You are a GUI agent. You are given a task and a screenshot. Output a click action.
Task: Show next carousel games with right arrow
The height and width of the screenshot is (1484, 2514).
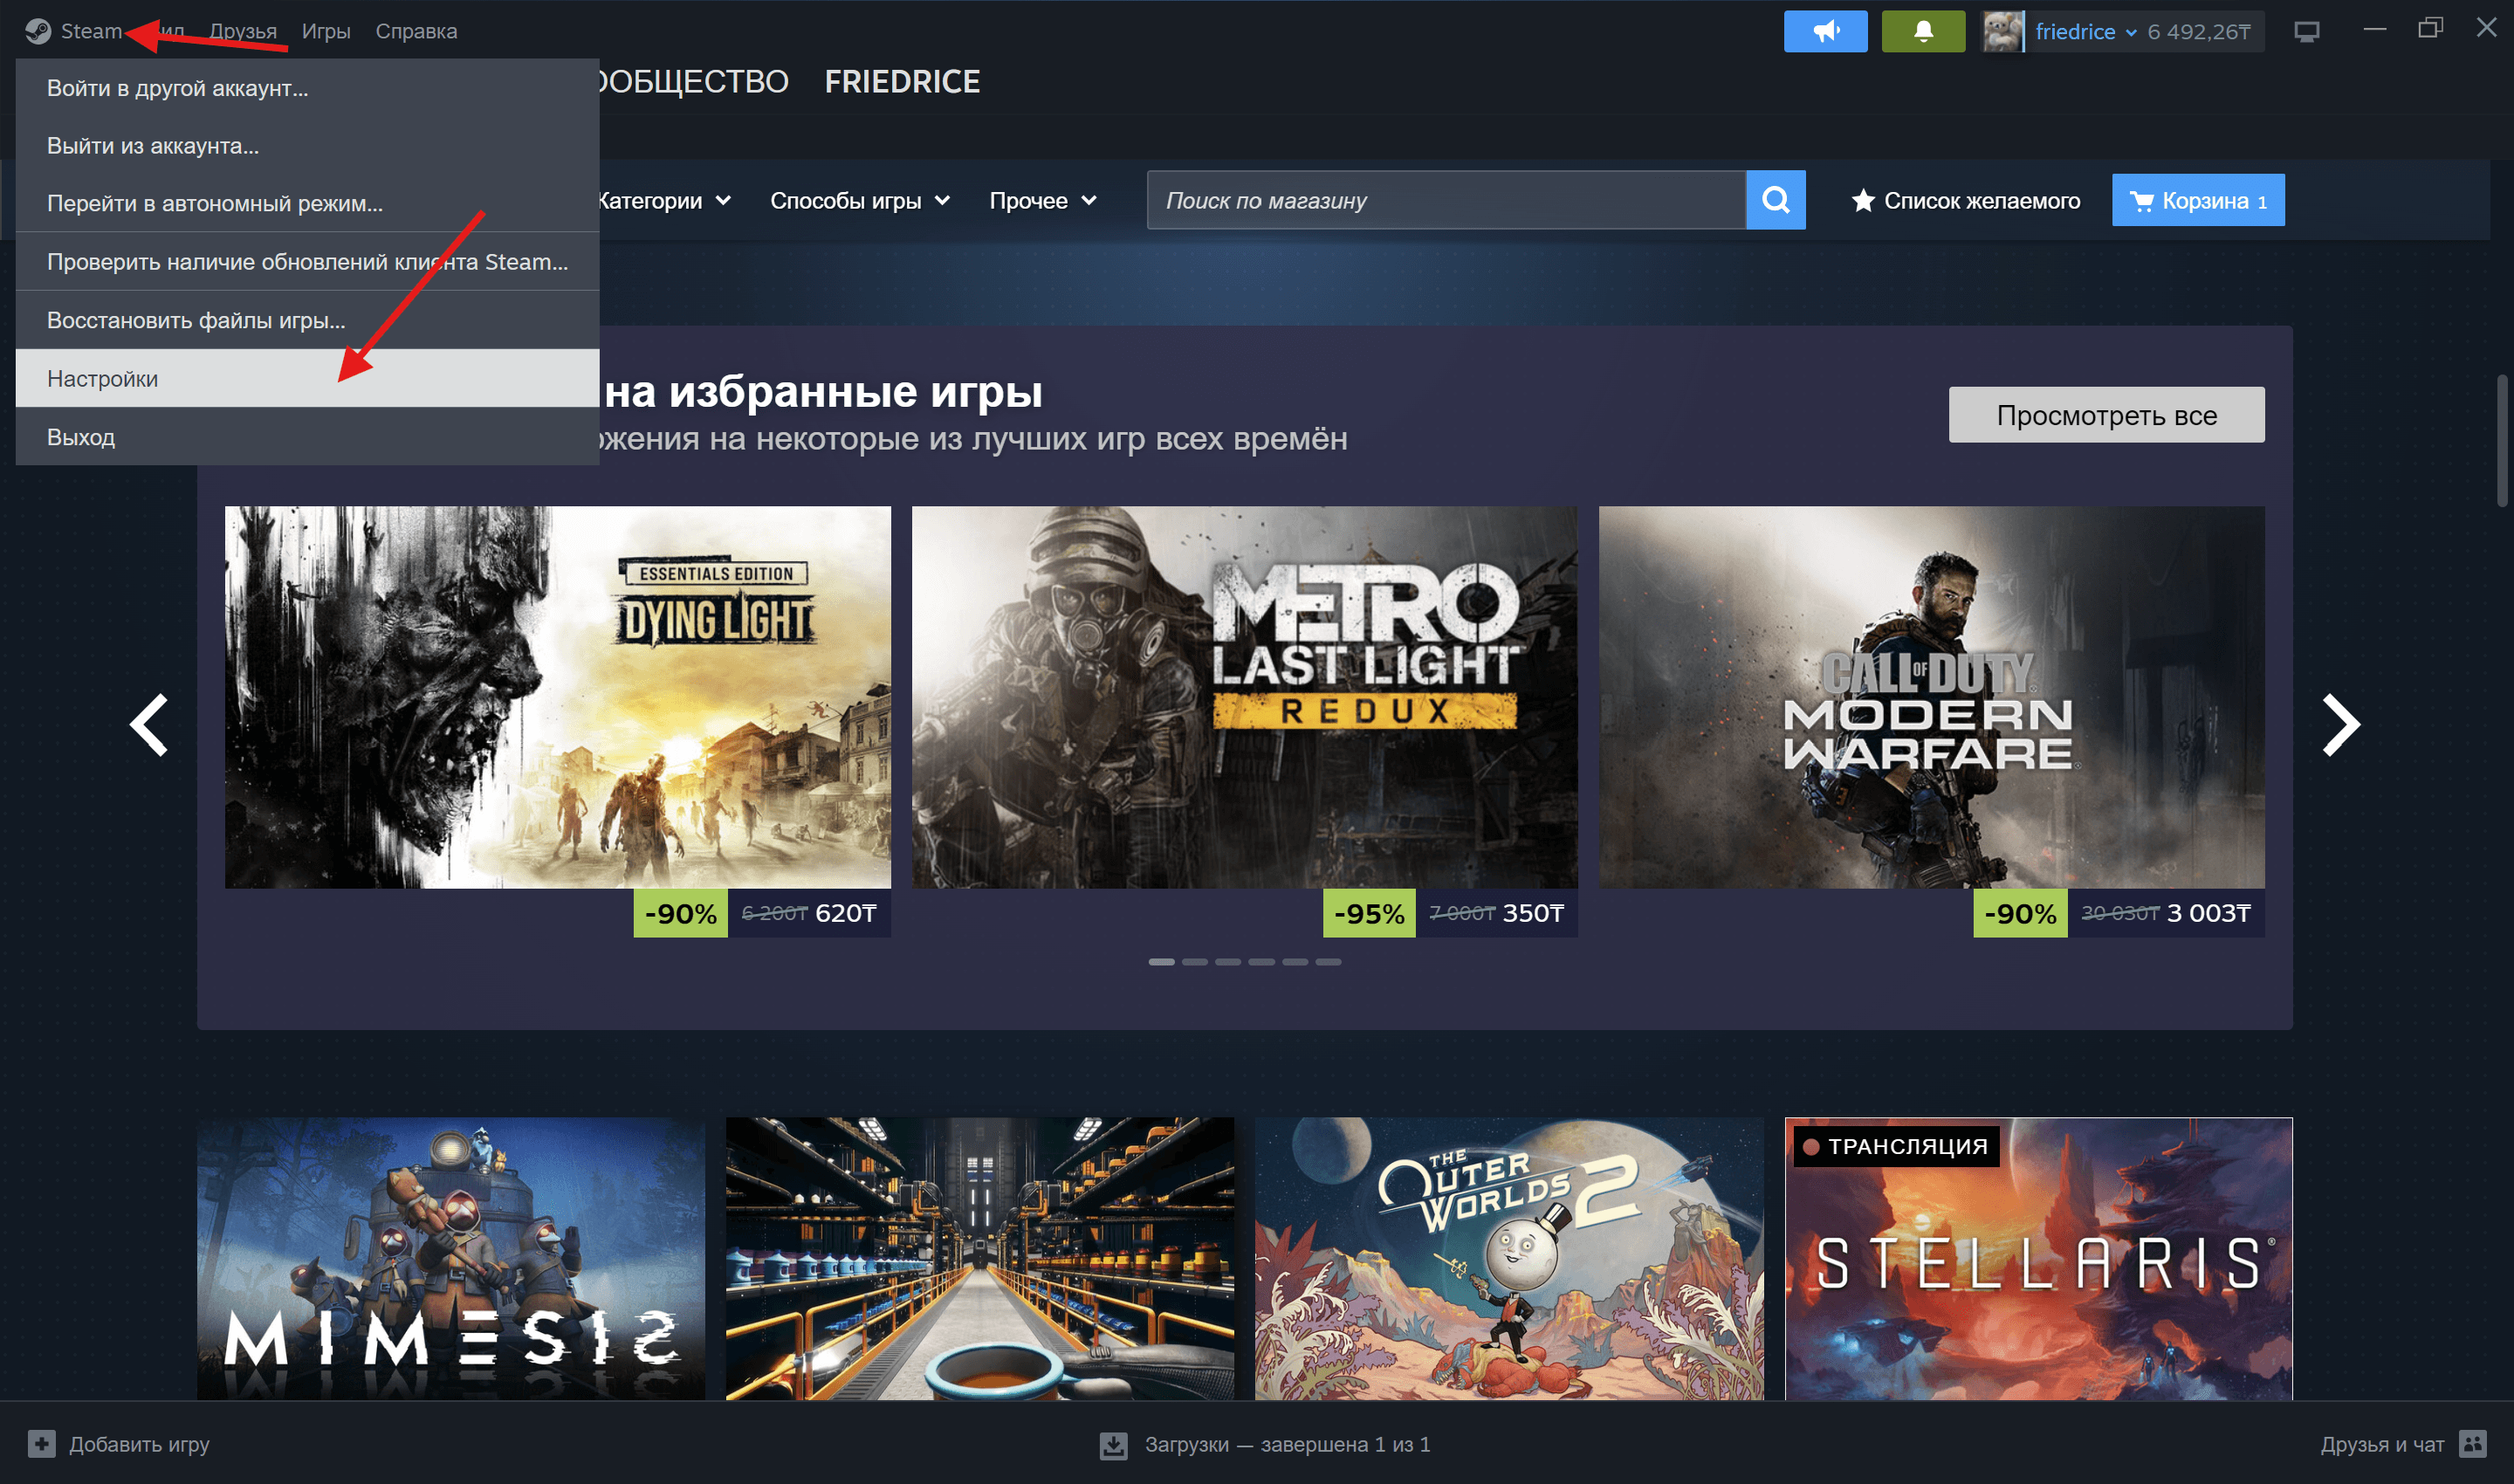click(x=2340, y=724)
